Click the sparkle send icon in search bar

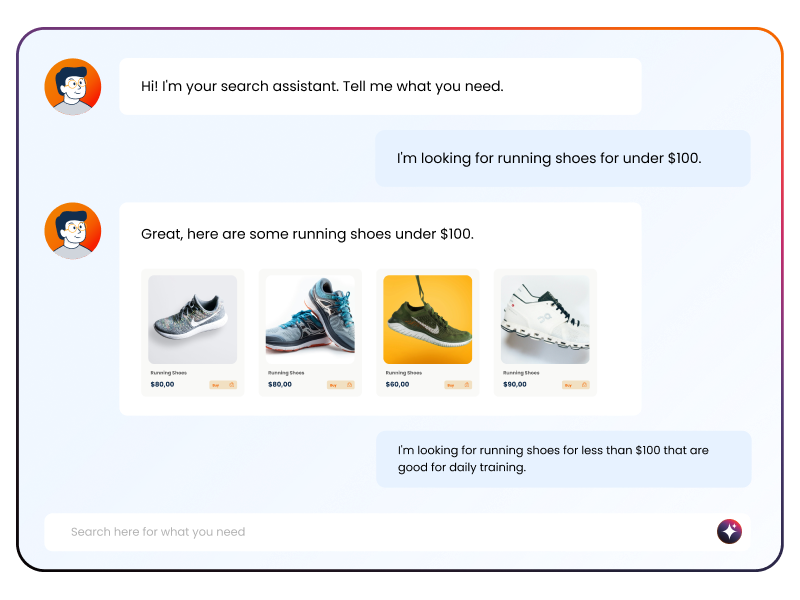pyautogui.click(x=729, y=532)
